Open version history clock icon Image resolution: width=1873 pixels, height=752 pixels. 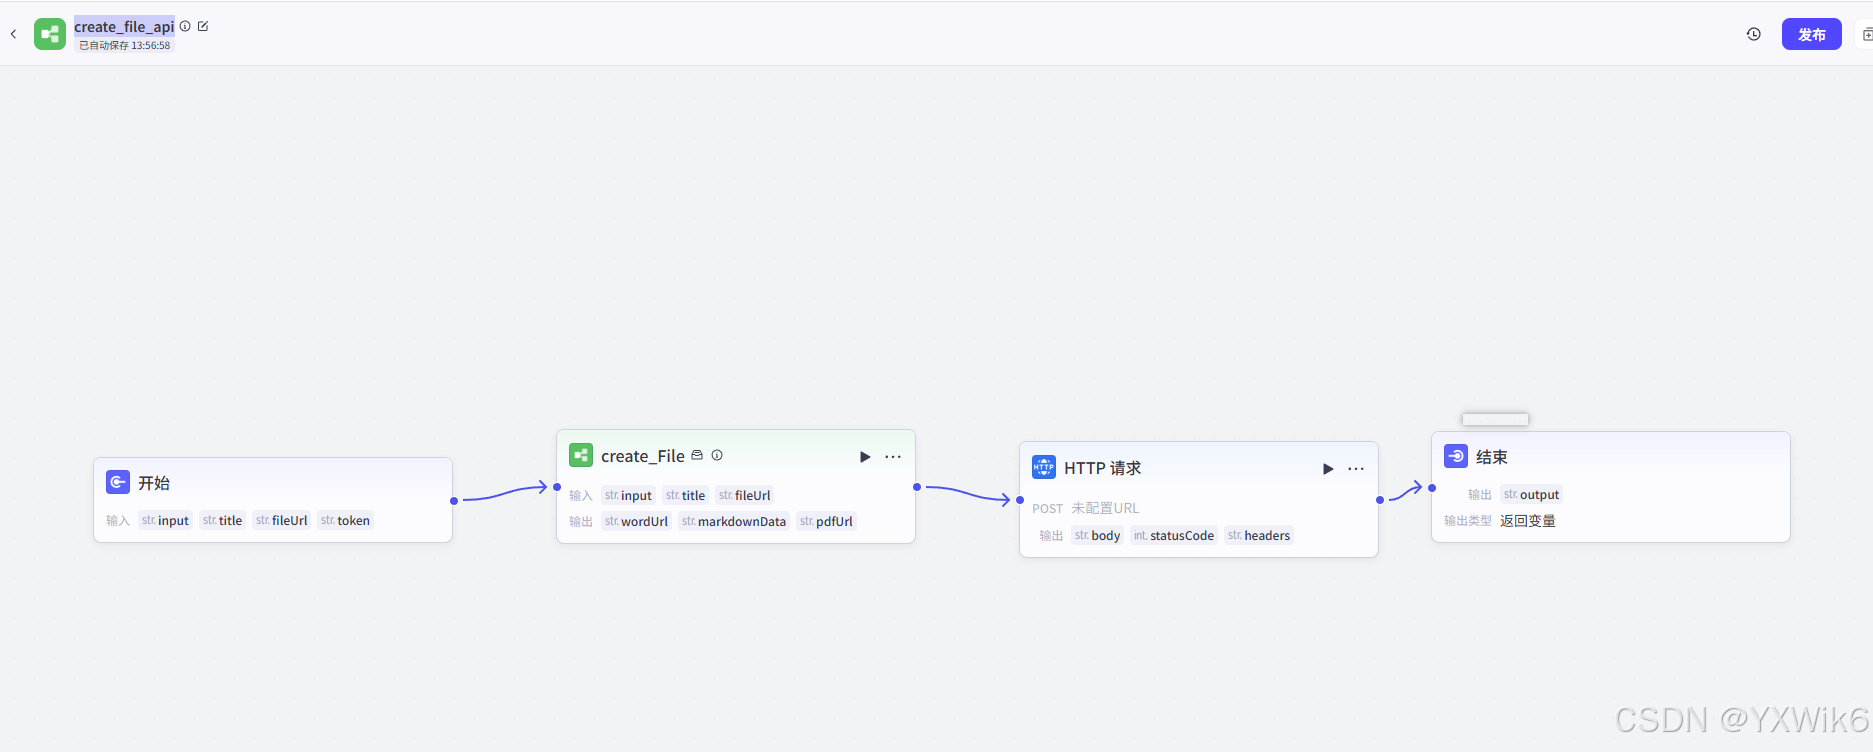(x=1754, y=34)
